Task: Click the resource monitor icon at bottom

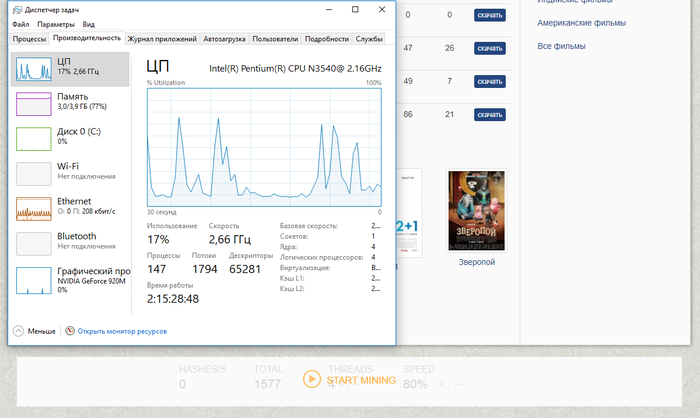Action: (x=69, y=331)
